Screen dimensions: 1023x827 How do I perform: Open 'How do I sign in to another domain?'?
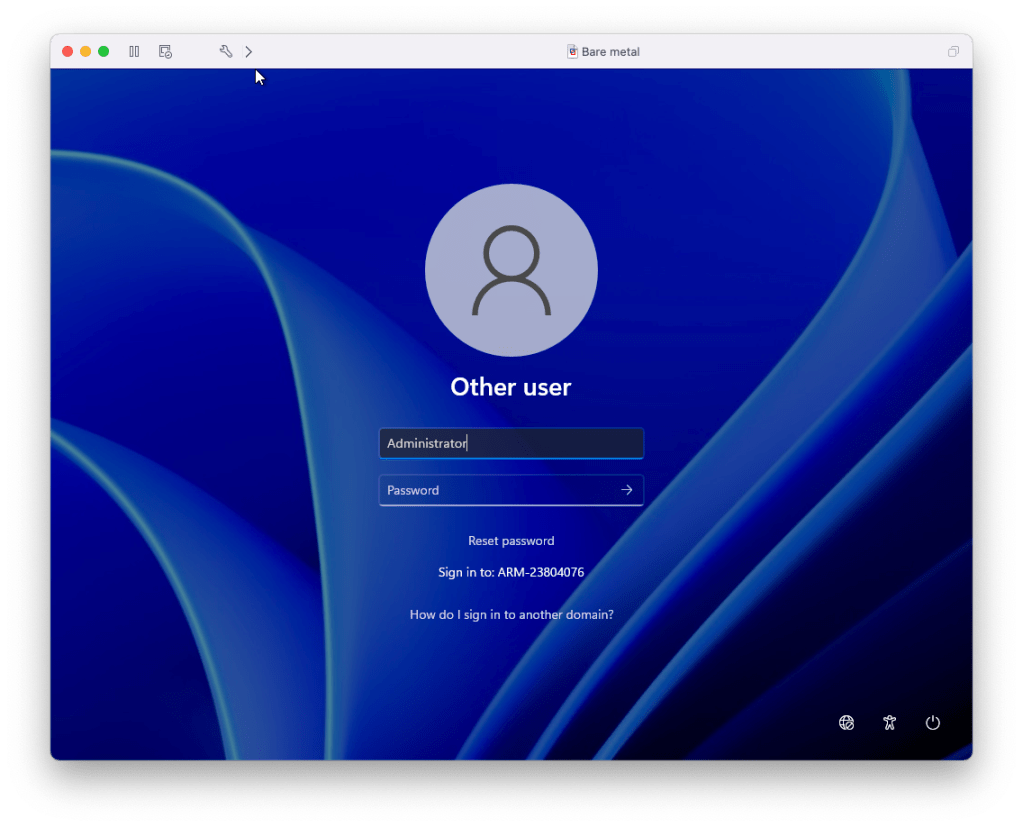[511, 615]
